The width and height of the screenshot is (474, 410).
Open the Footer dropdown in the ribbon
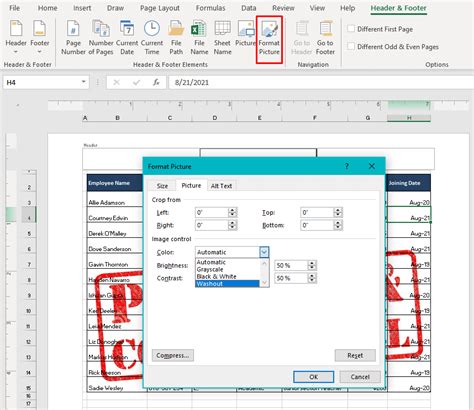(x=40, y=37)
